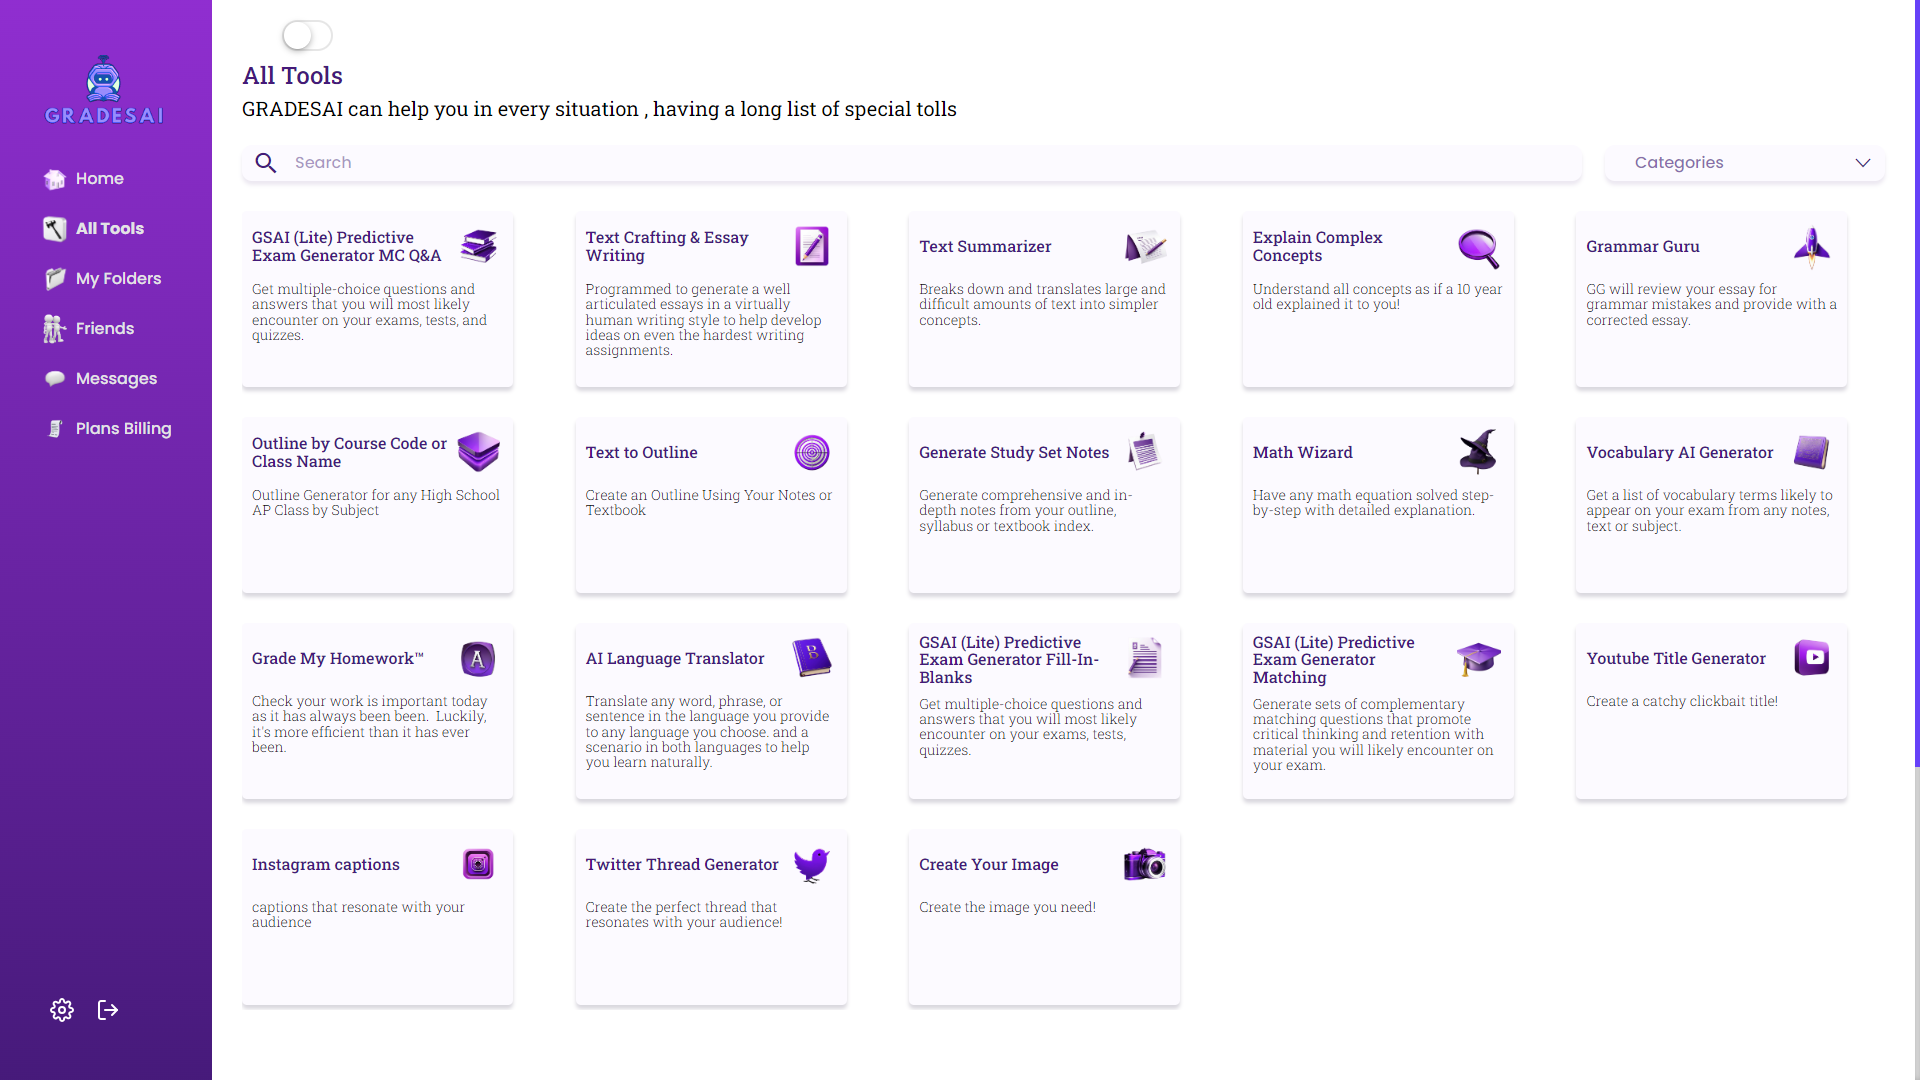Go to Home in sidebar
Viewport: 1920px width, 1080px height.
click(x=99, y=179)
